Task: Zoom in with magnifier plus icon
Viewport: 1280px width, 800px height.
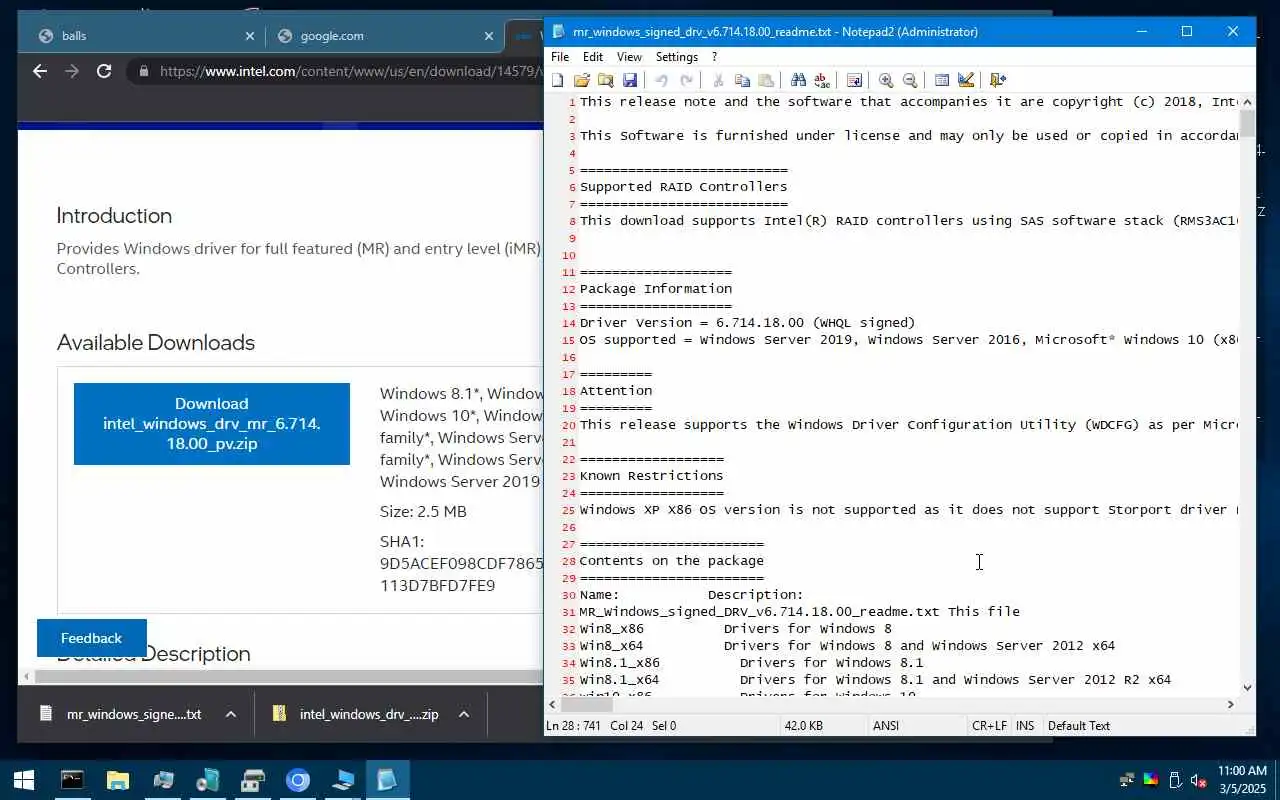Action: (886, 80)
